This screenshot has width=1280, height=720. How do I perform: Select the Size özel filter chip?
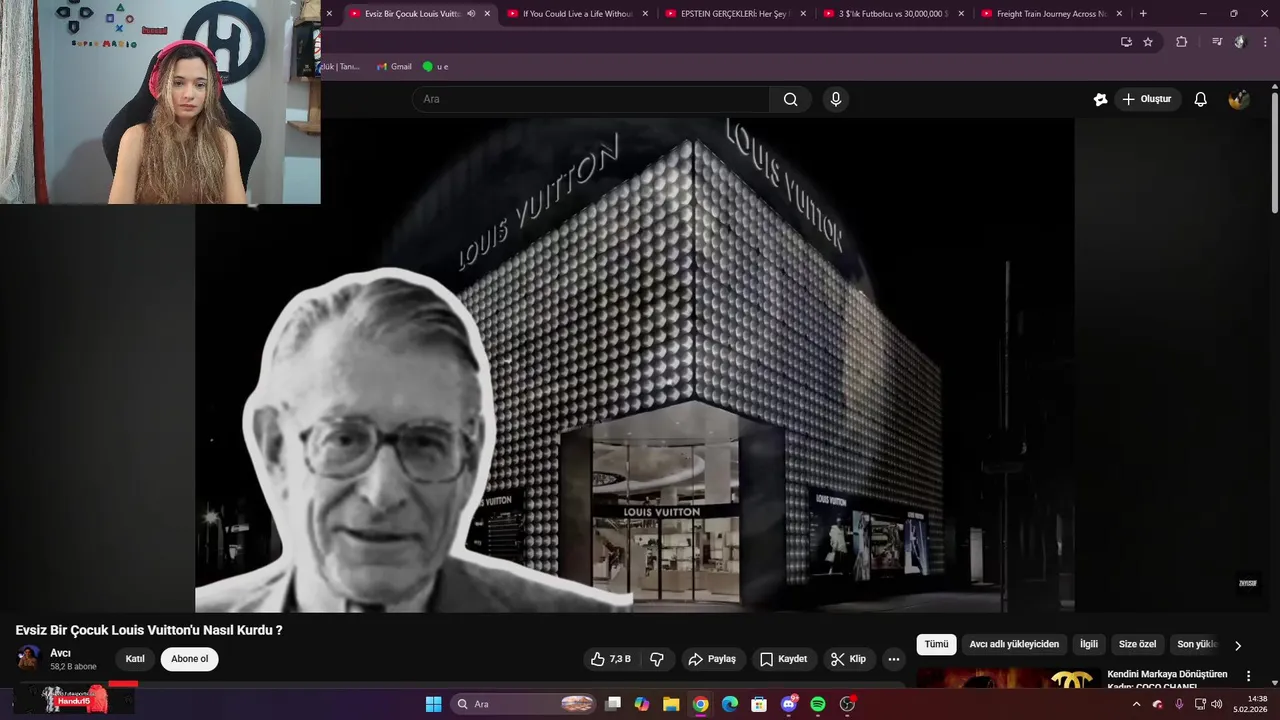click(1137, 645)
